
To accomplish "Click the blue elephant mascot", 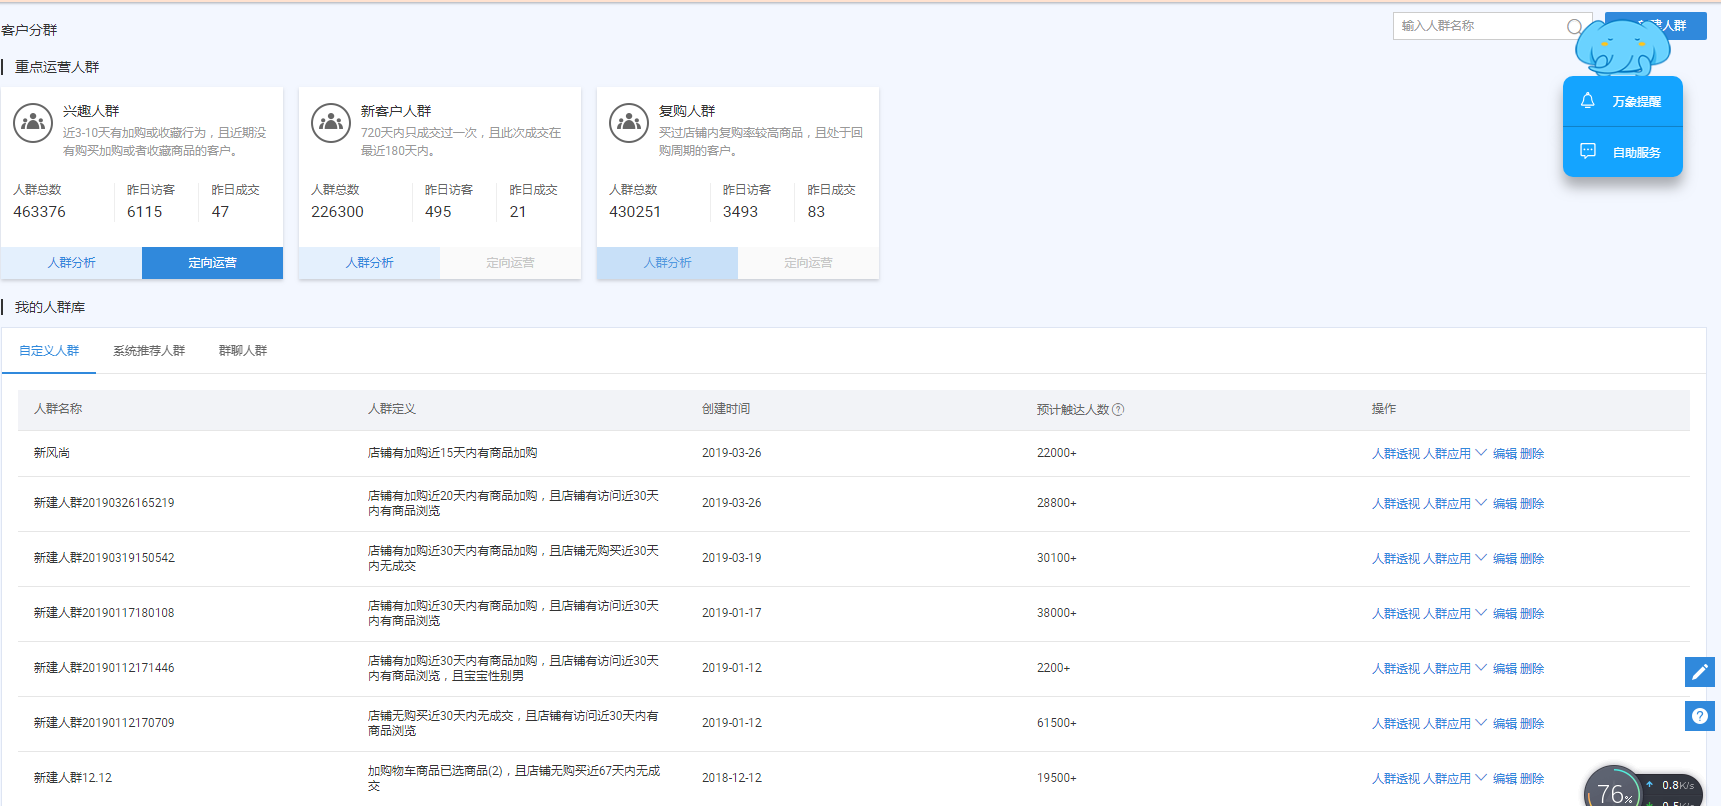I will point(1622,47).
